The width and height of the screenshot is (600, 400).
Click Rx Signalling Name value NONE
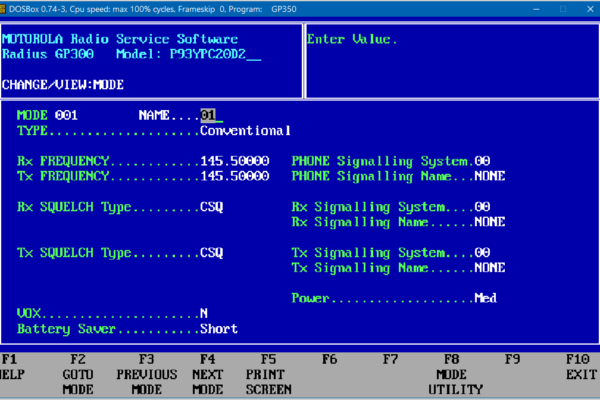(490, 222)
